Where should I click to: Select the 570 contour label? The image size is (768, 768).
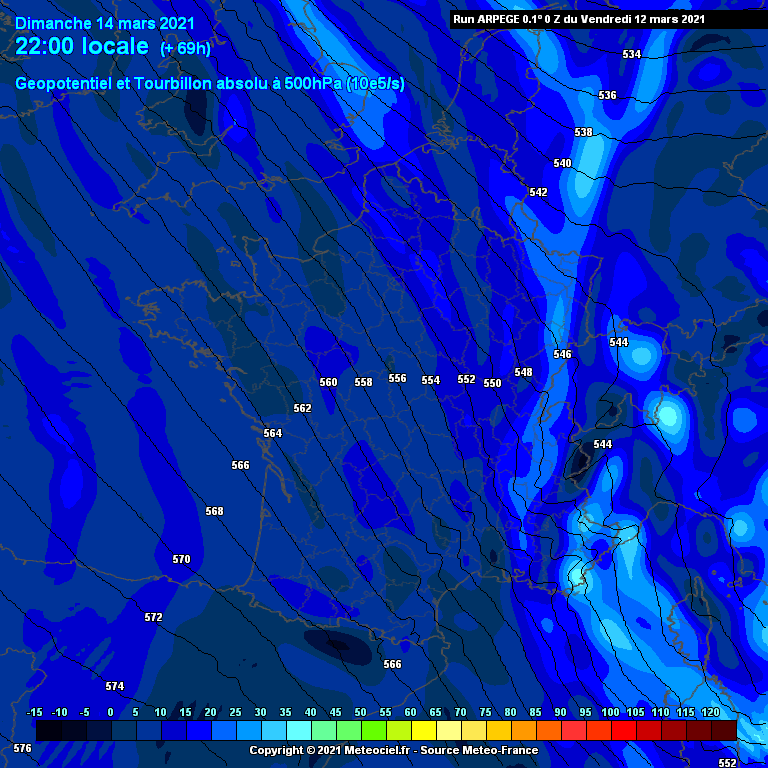pos(181,559)
